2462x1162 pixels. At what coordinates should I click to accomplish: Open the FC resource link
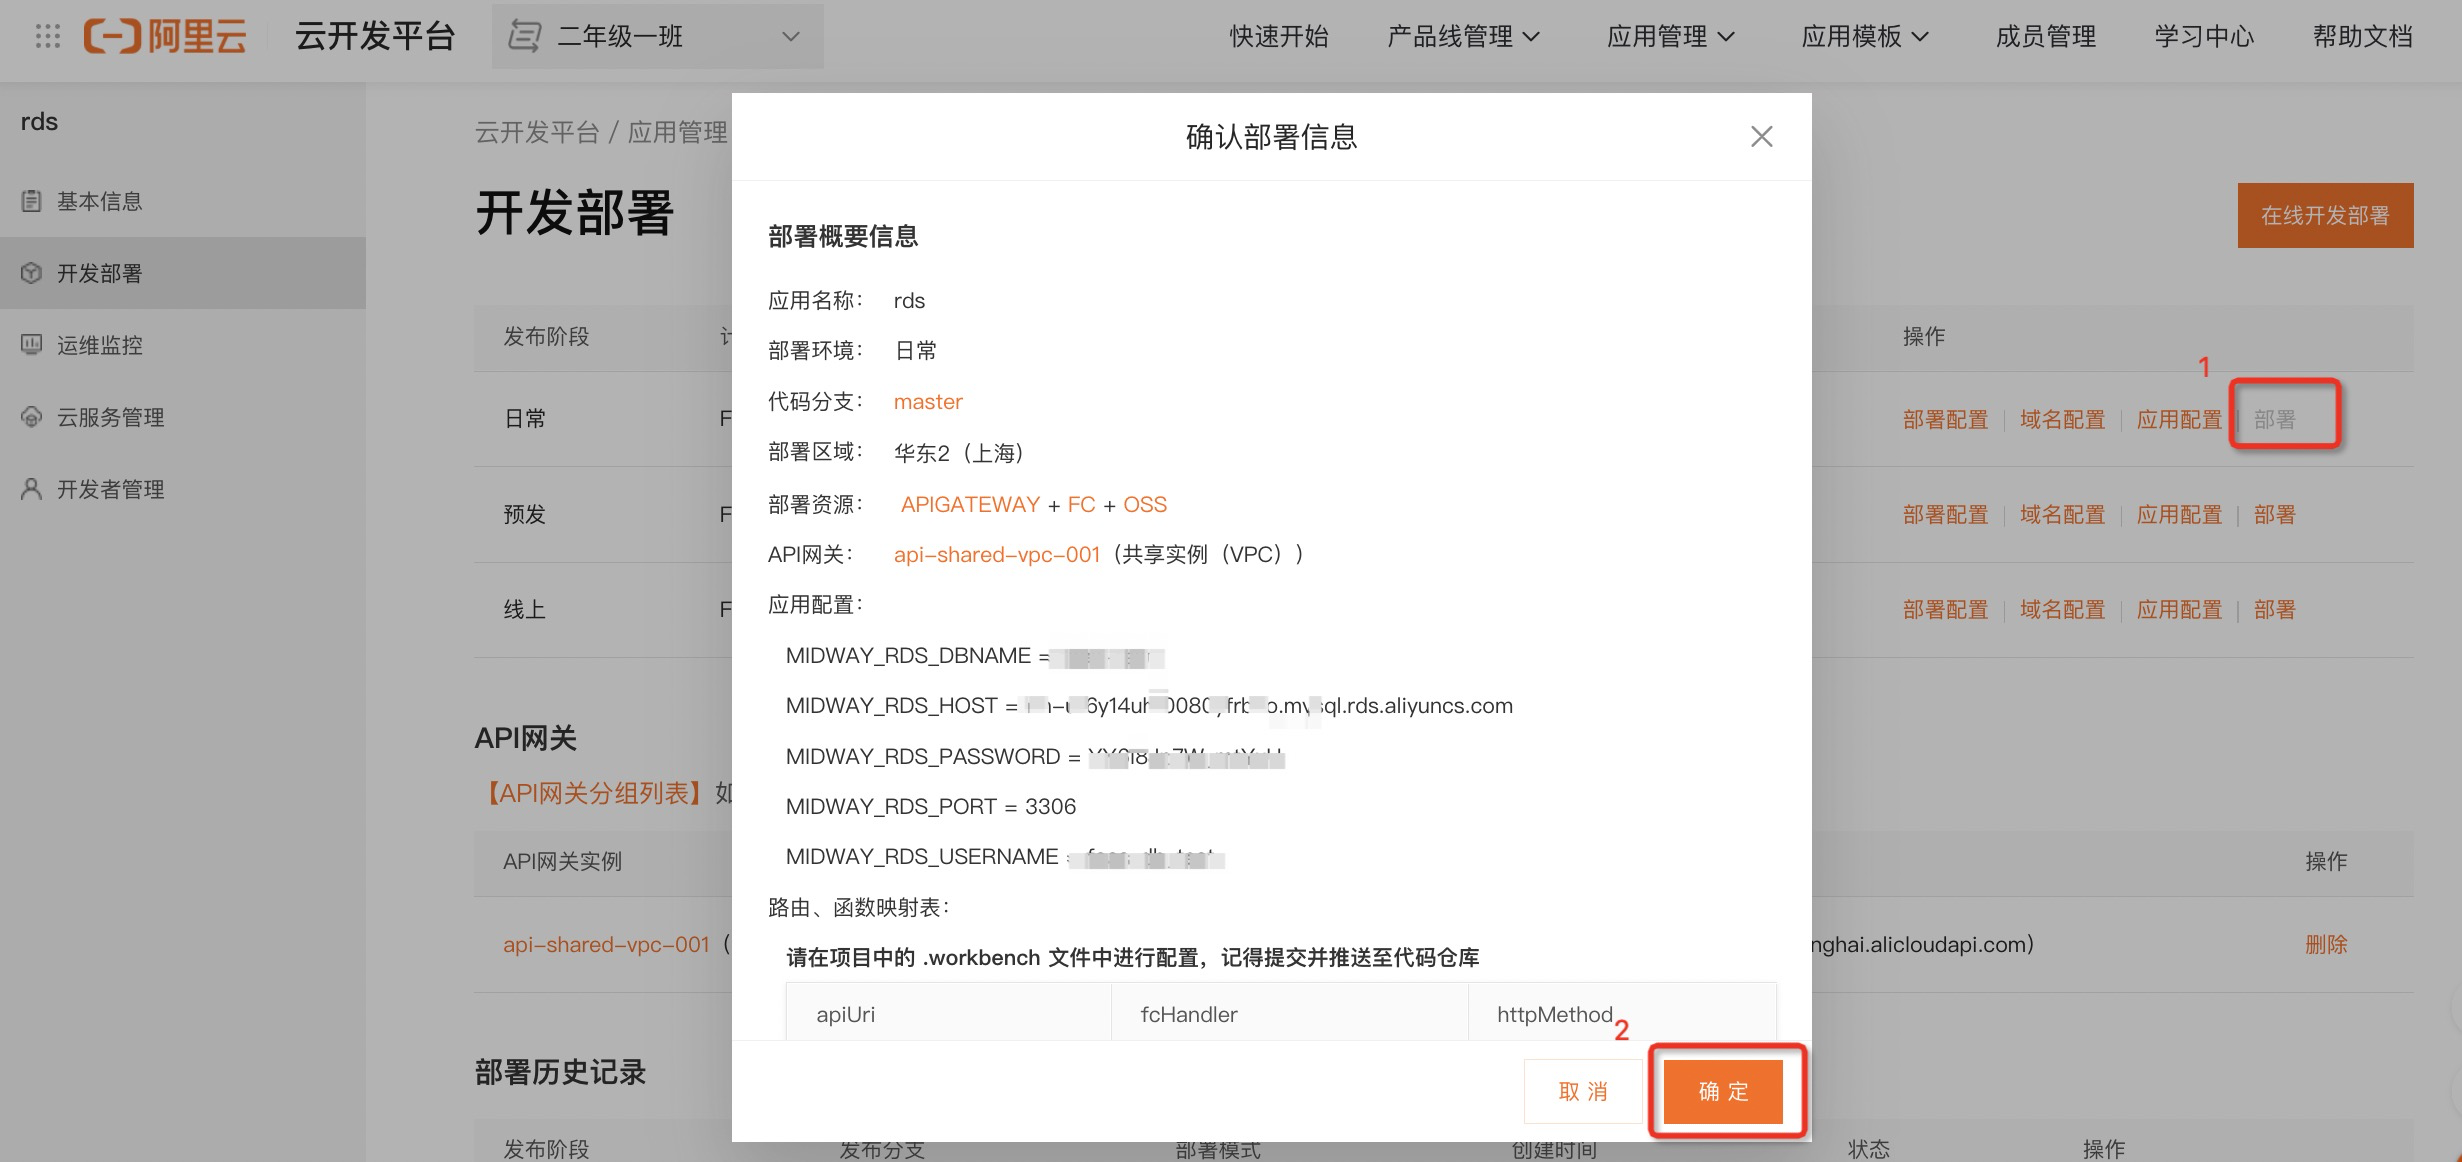[x=1081, y=505]
